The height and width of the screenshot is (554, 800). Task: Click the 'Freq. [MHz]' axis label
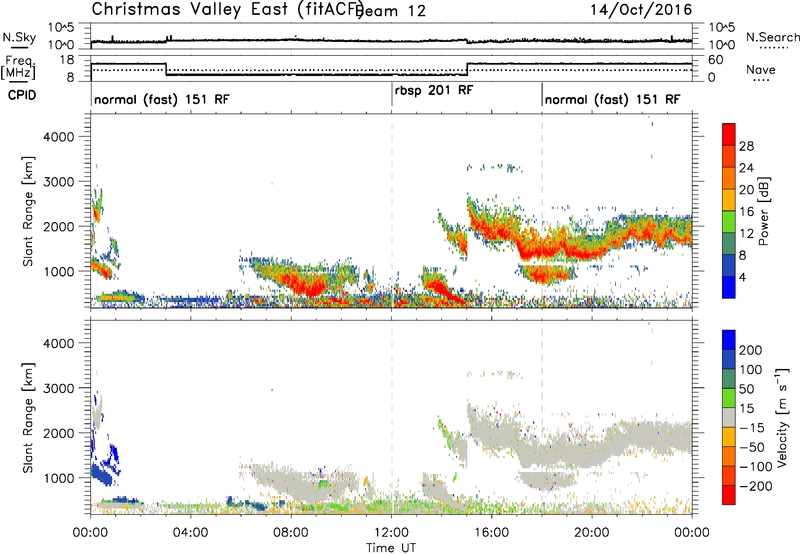(x=19, y=67)
